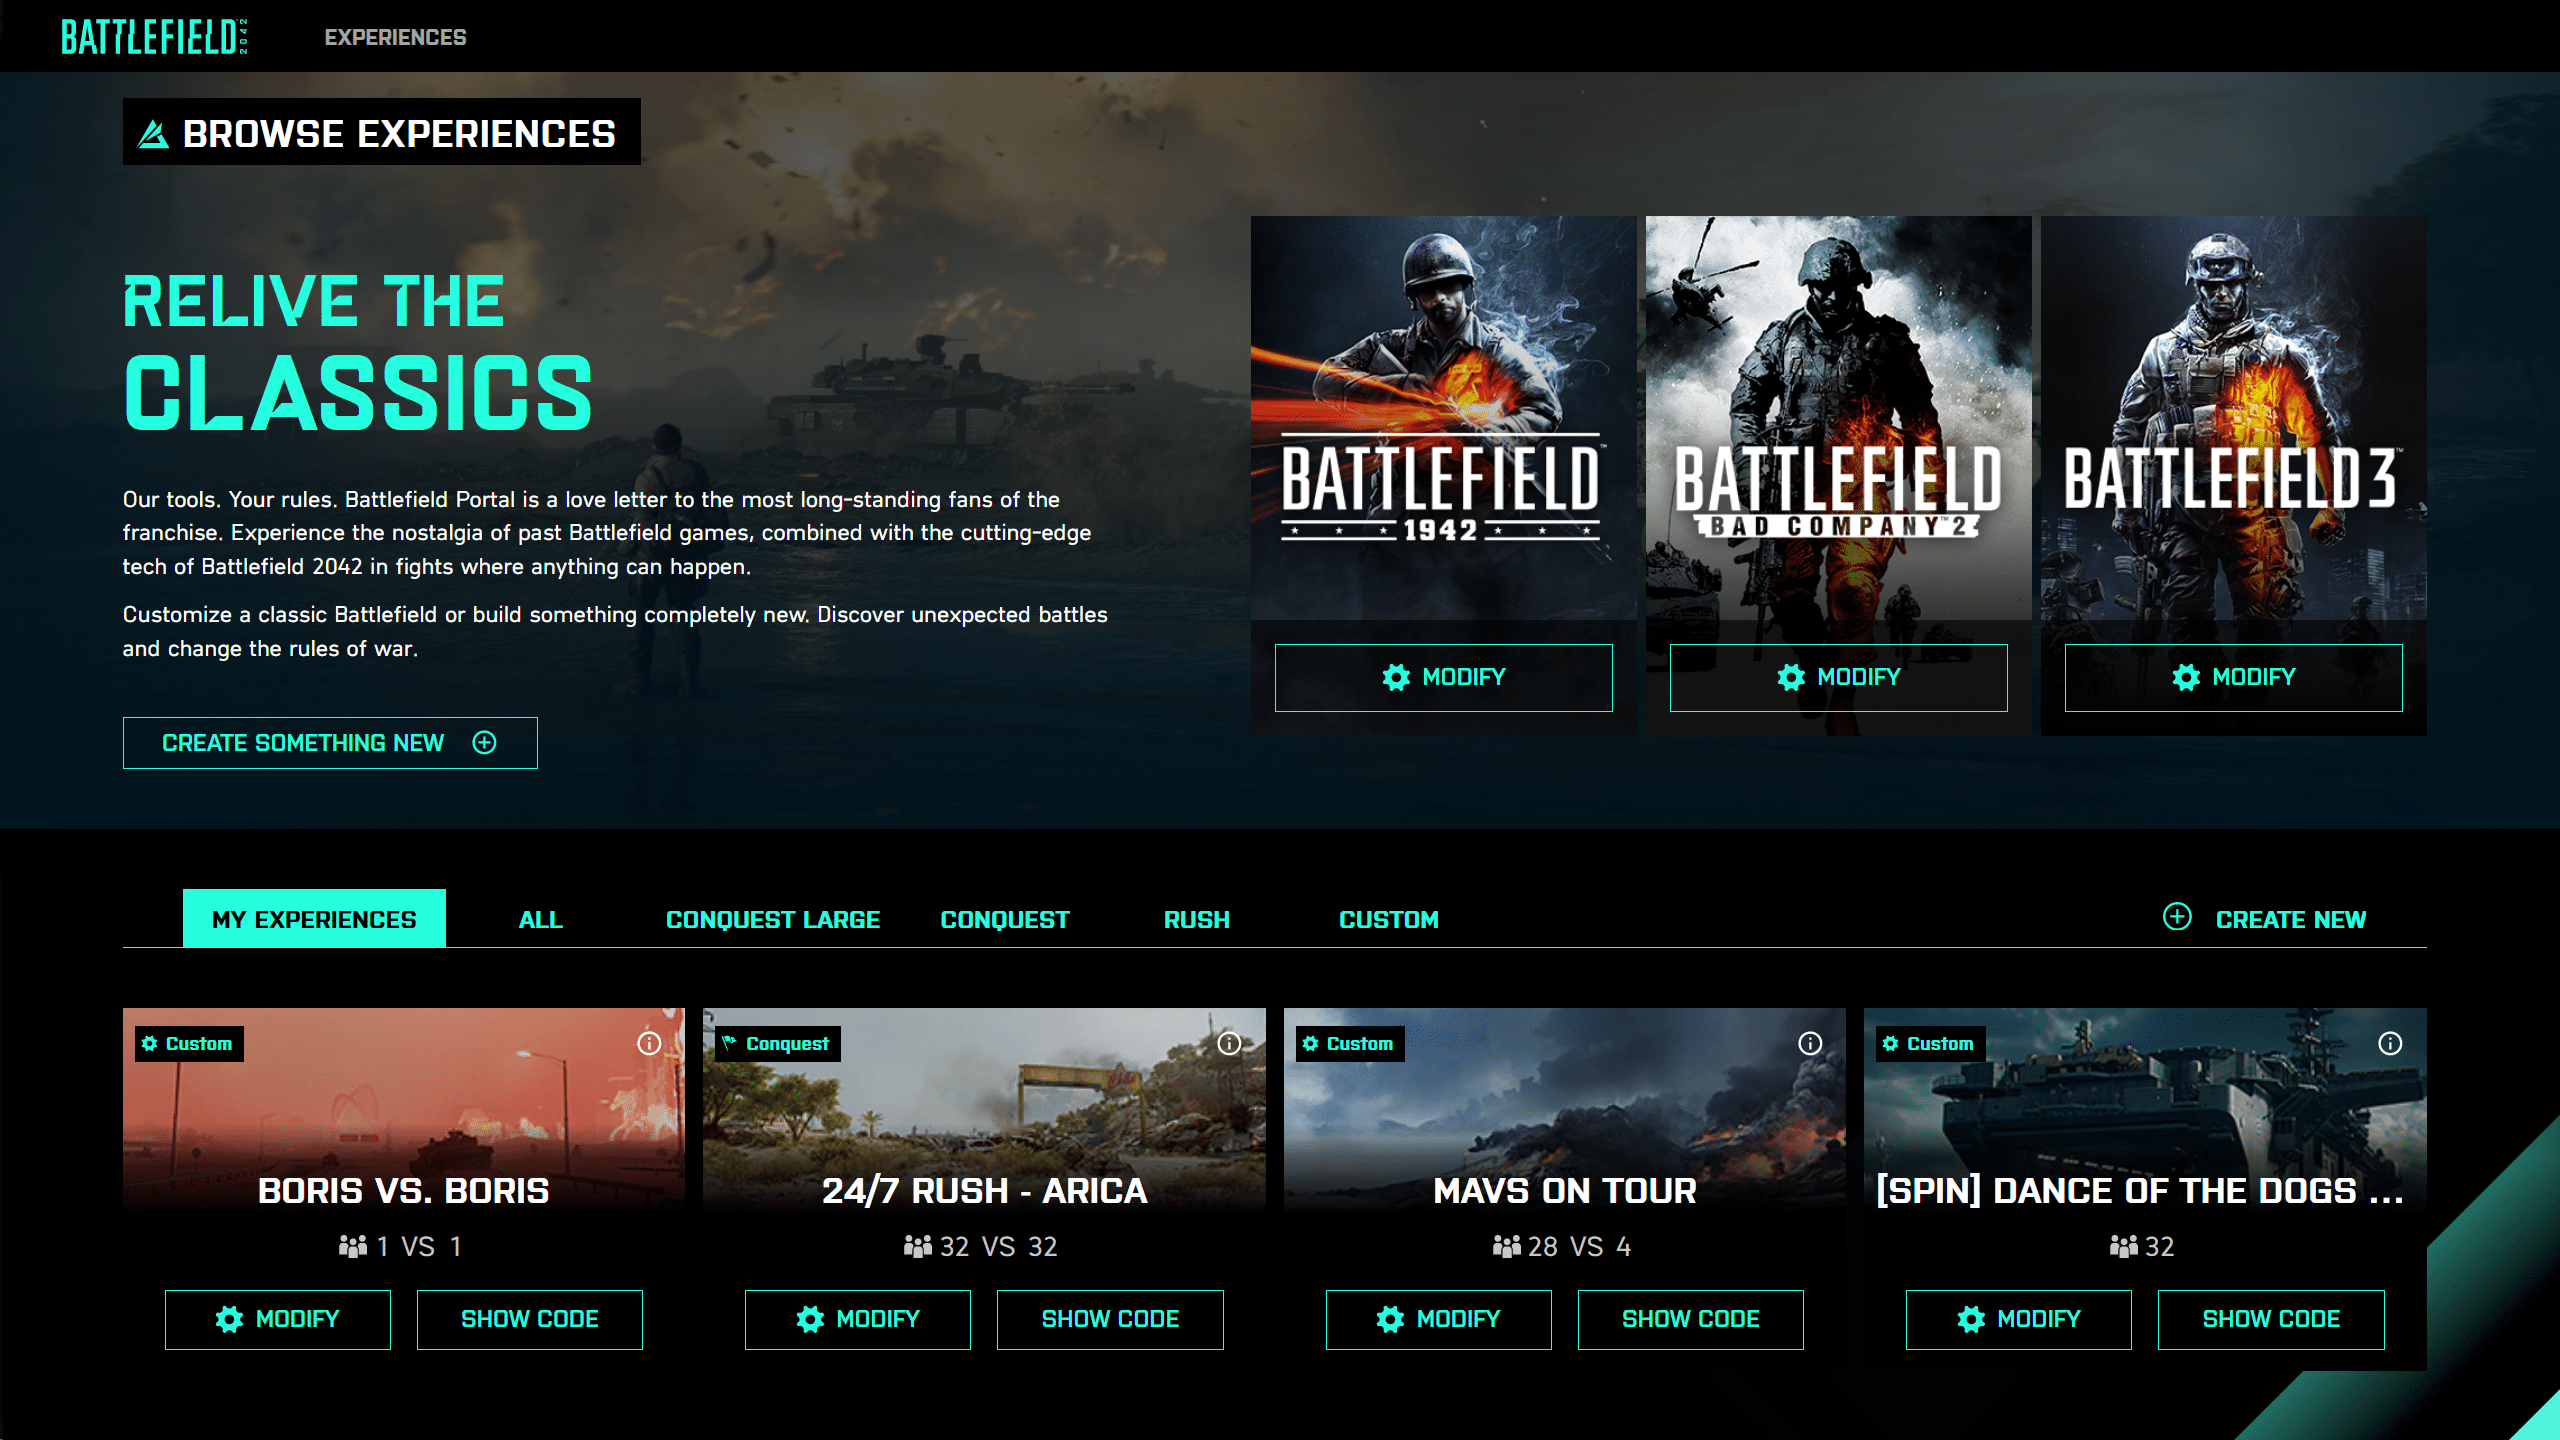The height and width of the screenshot is (1440, 2560).
Task: Click CREATE SOMETHING NEW button
Action: [329, 742]
